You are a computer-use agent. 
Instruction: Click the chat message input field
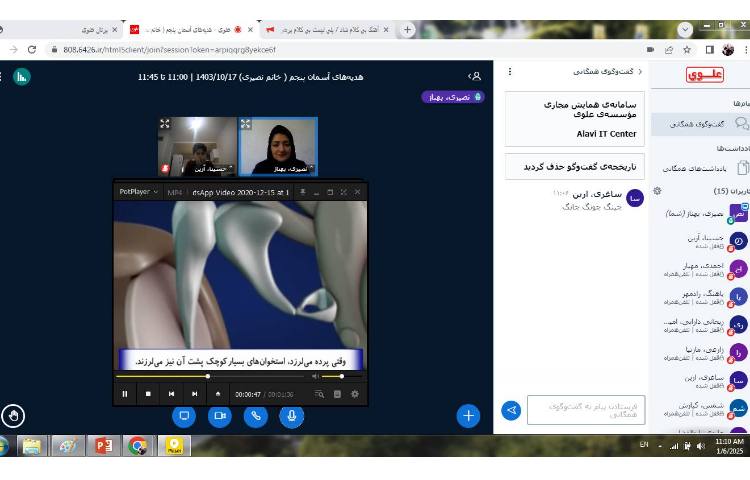coord(585,410)
